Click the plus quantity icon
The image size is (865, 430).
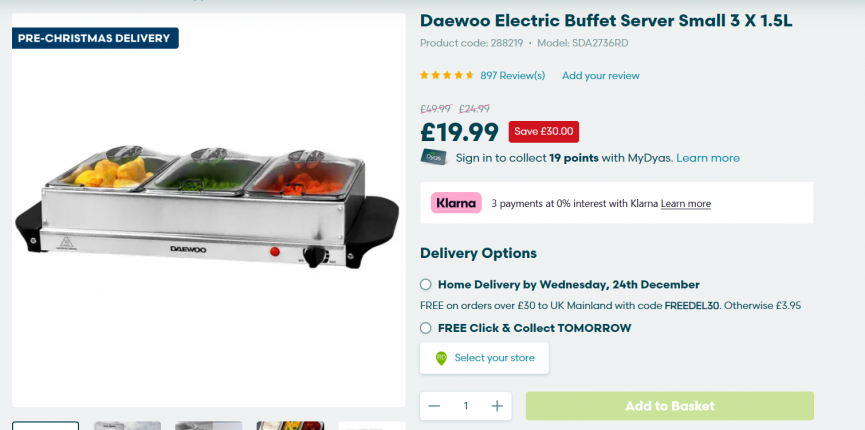(497, 406)
